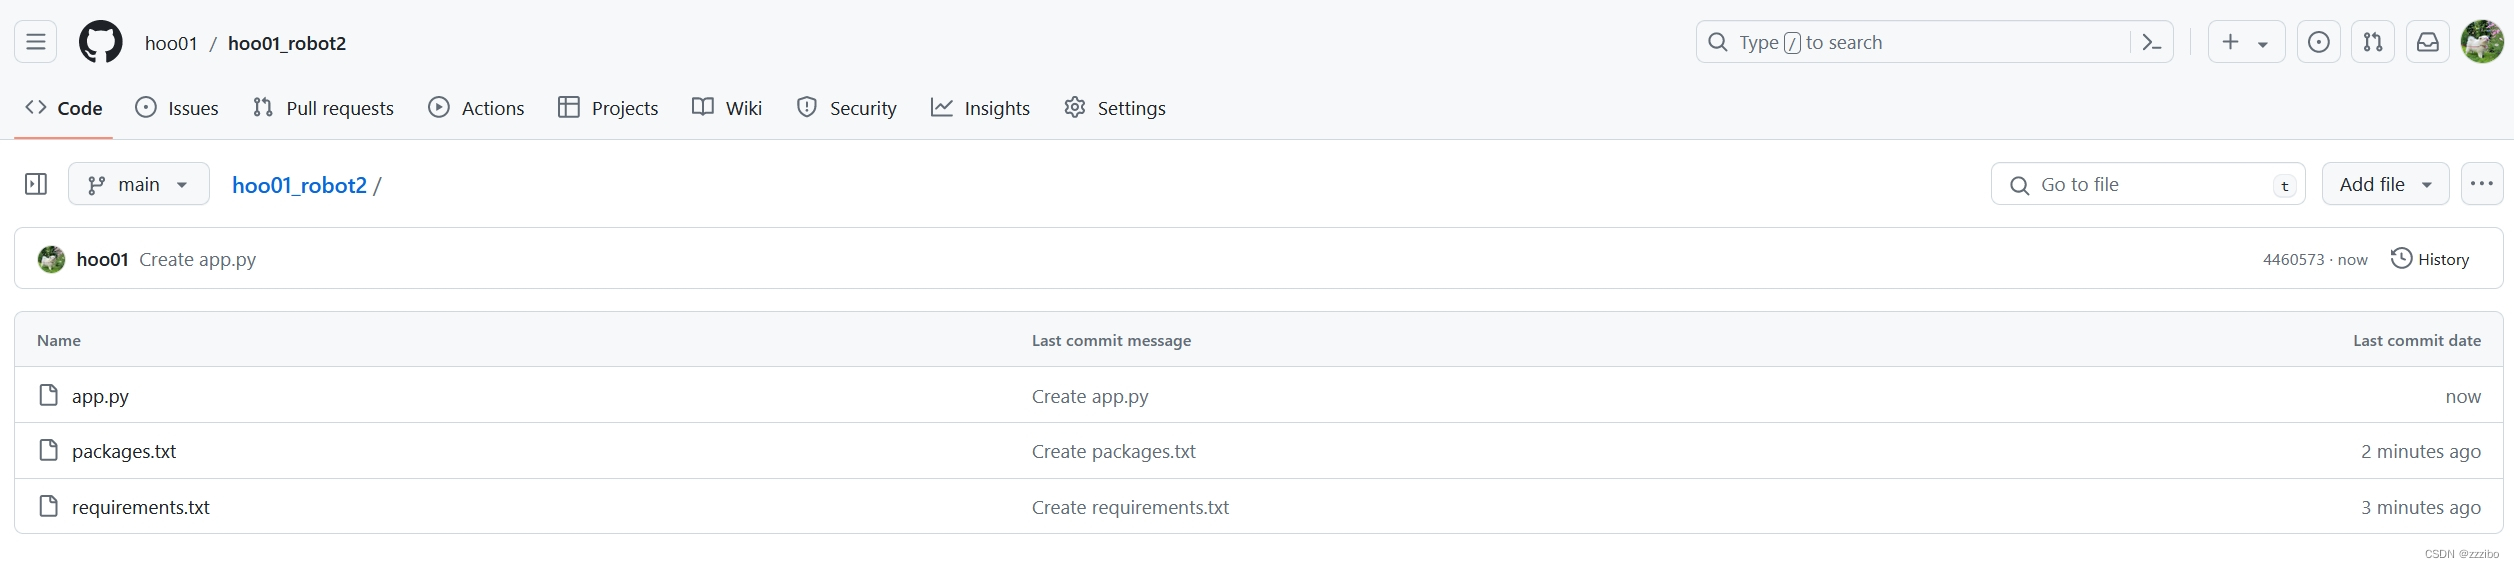View commit History

2430,259
